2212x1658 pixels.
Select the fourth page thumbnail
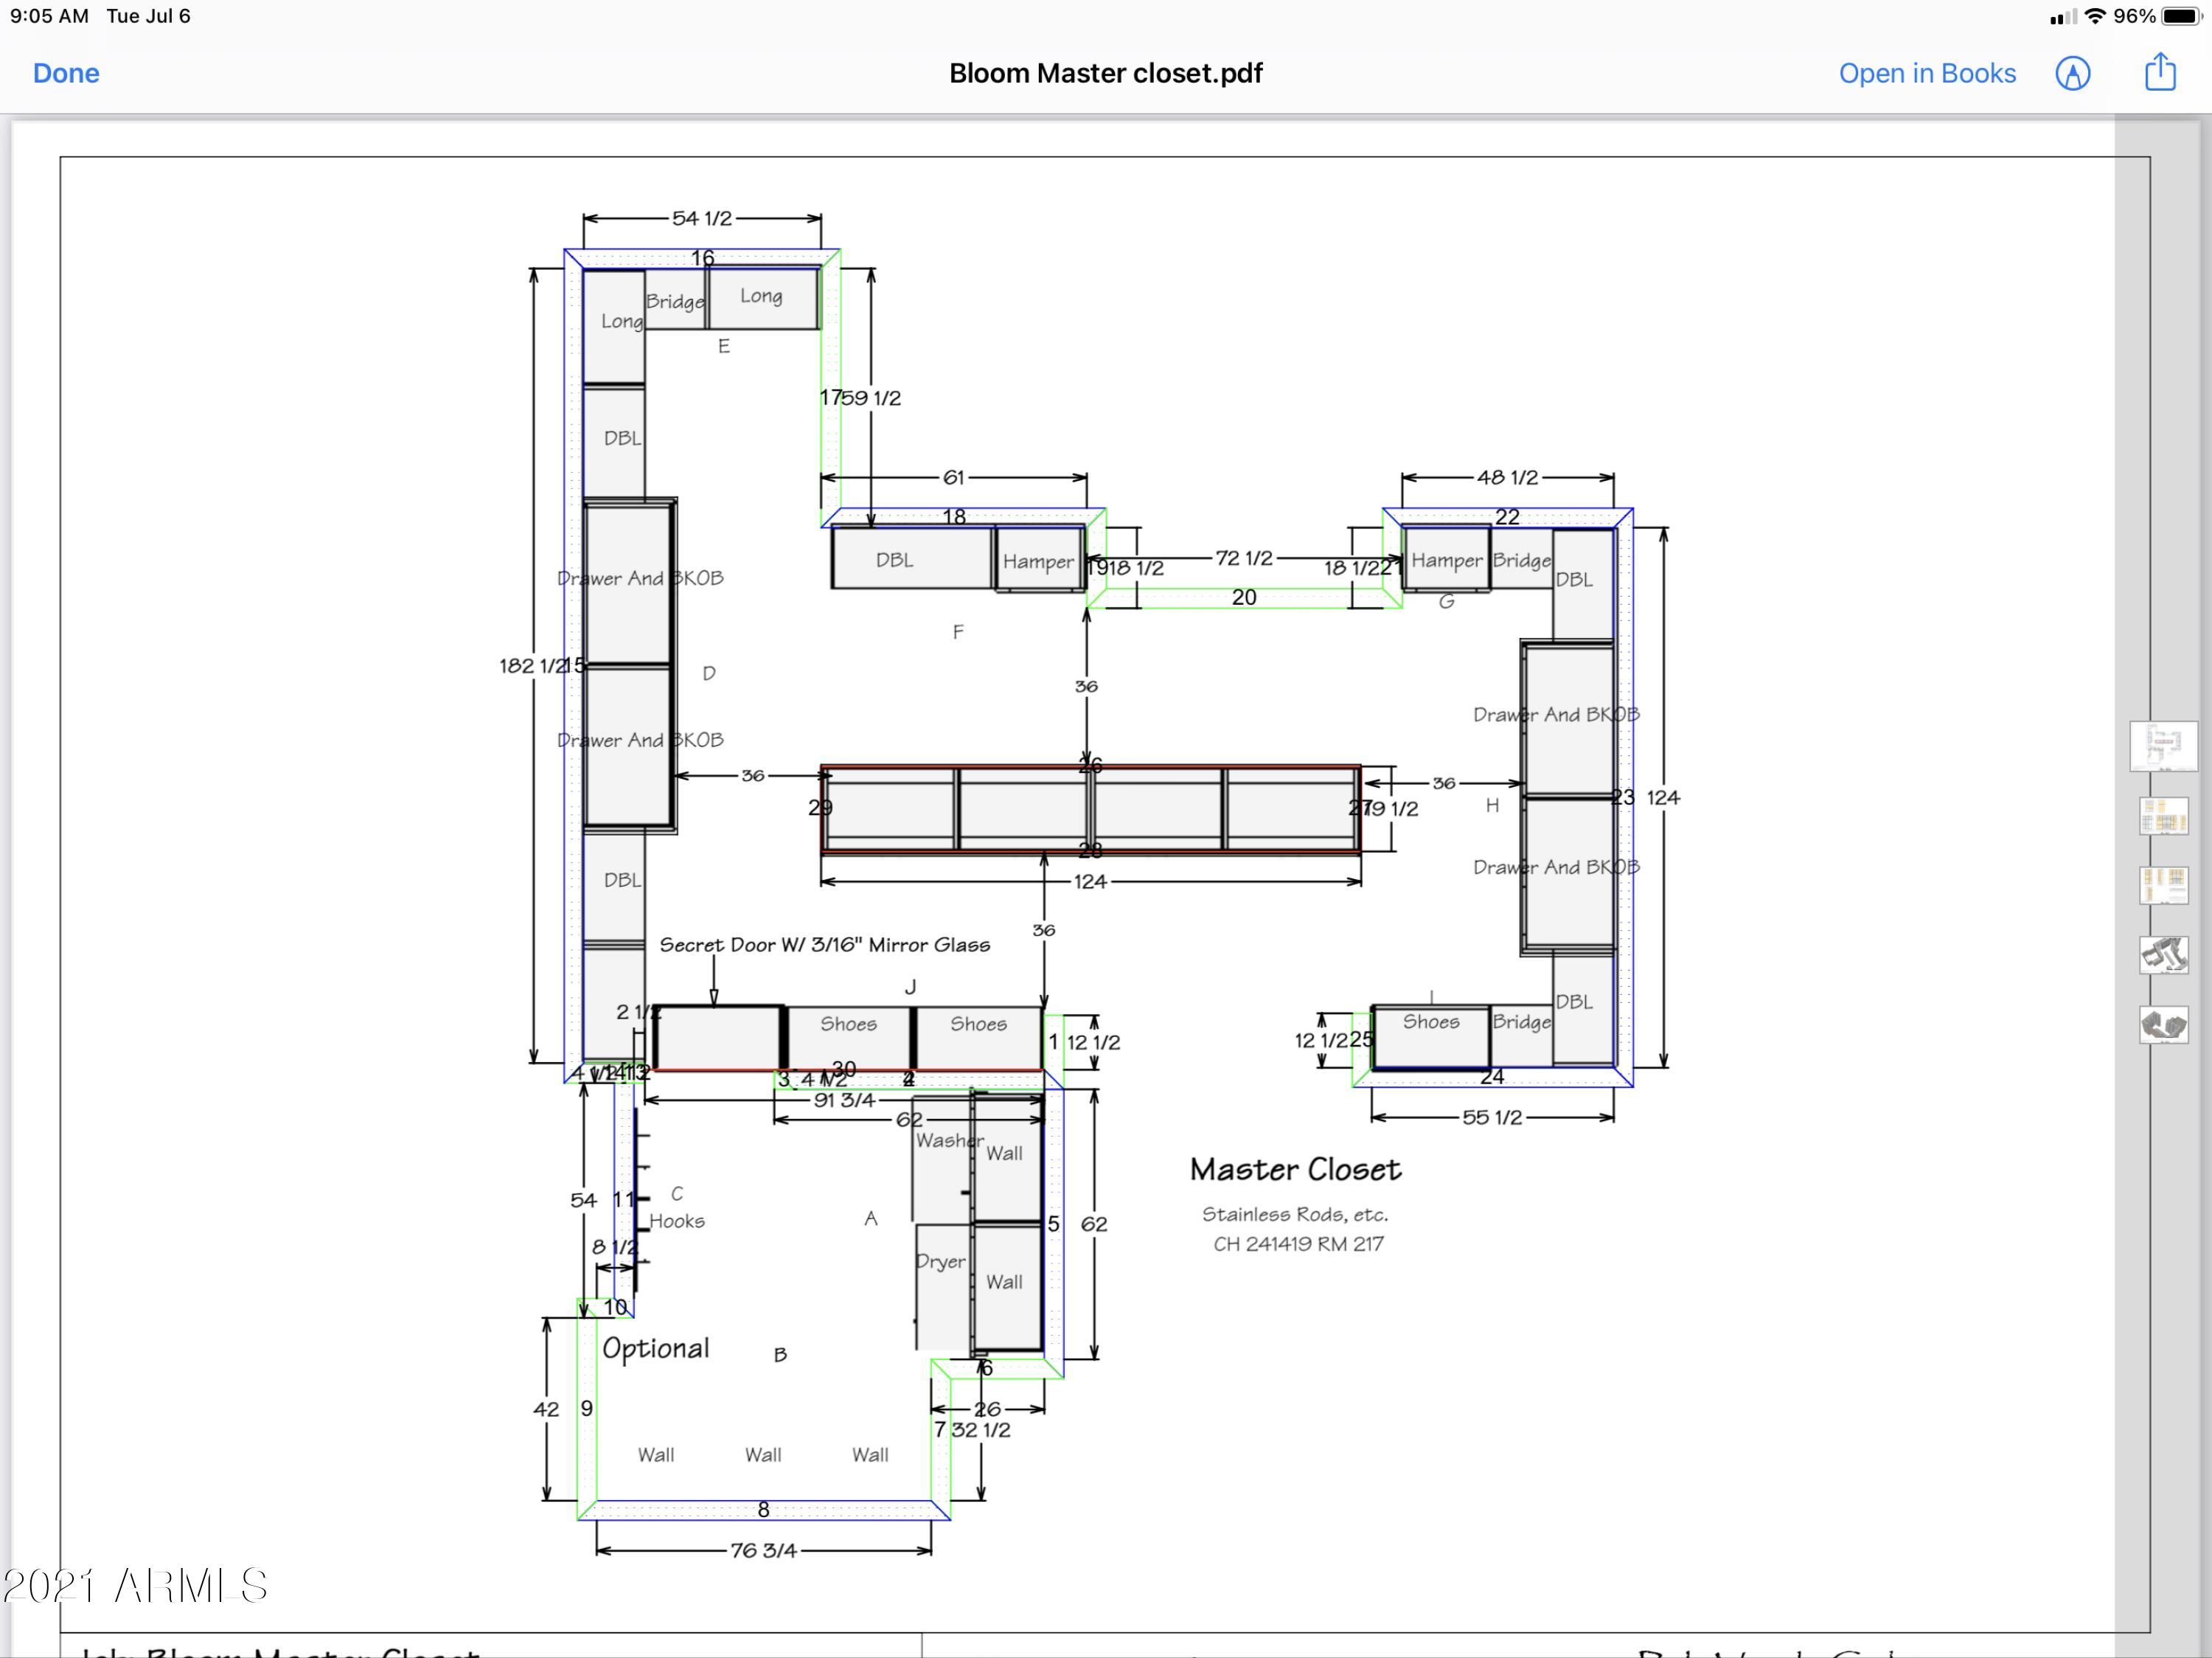click(2164, 955)
